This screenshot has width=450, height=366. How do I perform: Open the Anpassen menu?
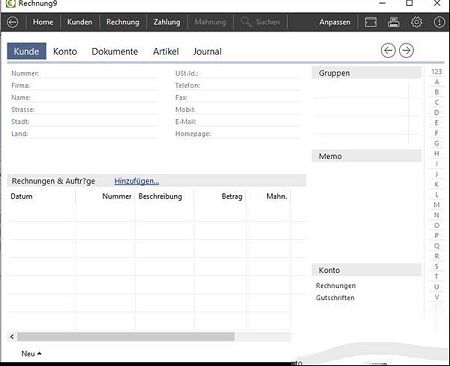335,22
